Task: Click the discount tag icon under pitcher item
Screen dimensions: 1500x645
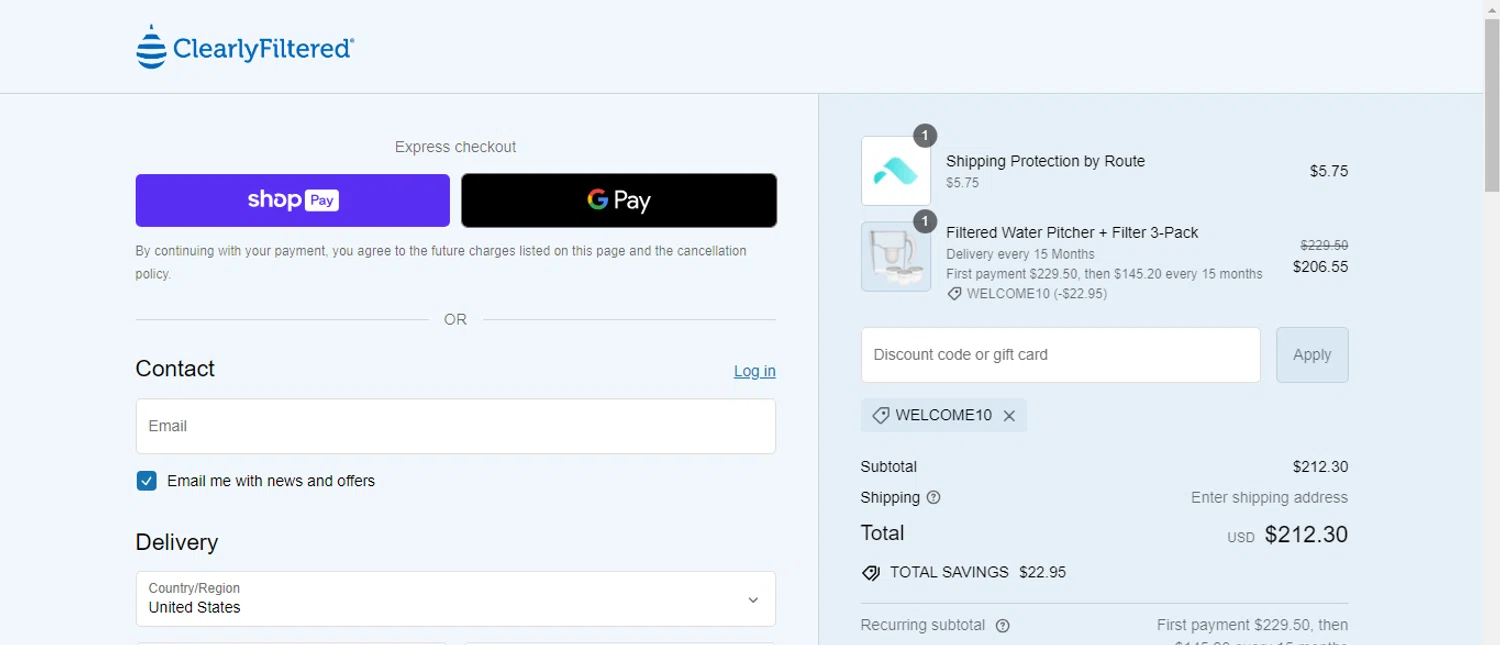Action: 955,294
